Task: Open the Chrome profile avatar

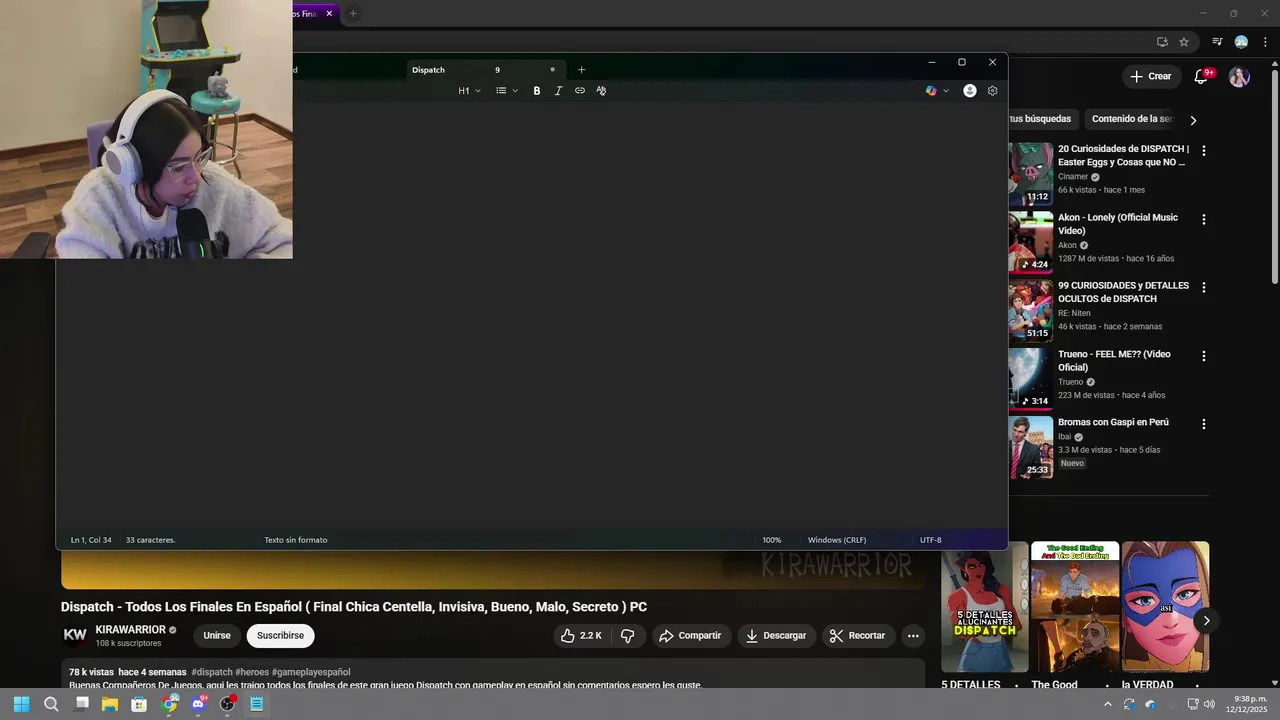Action: (x=1241, y=42)
